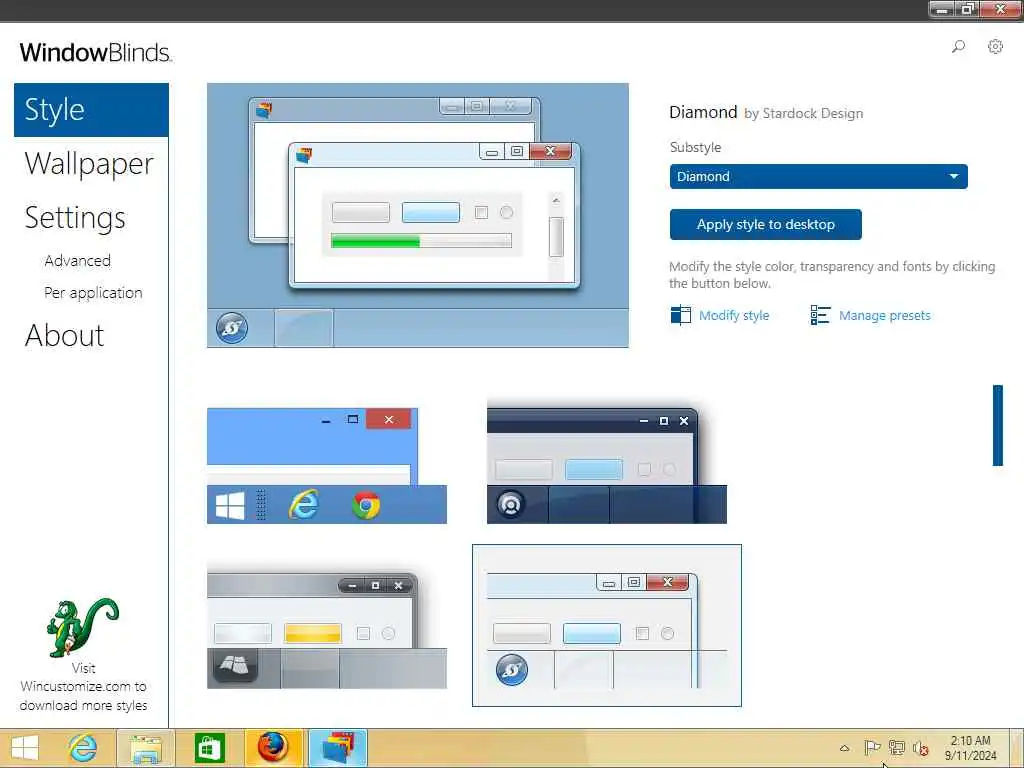The width and height of the screenshot is (1024, 768).
Task: Open the gear settings icon
Action: point(995,46)
